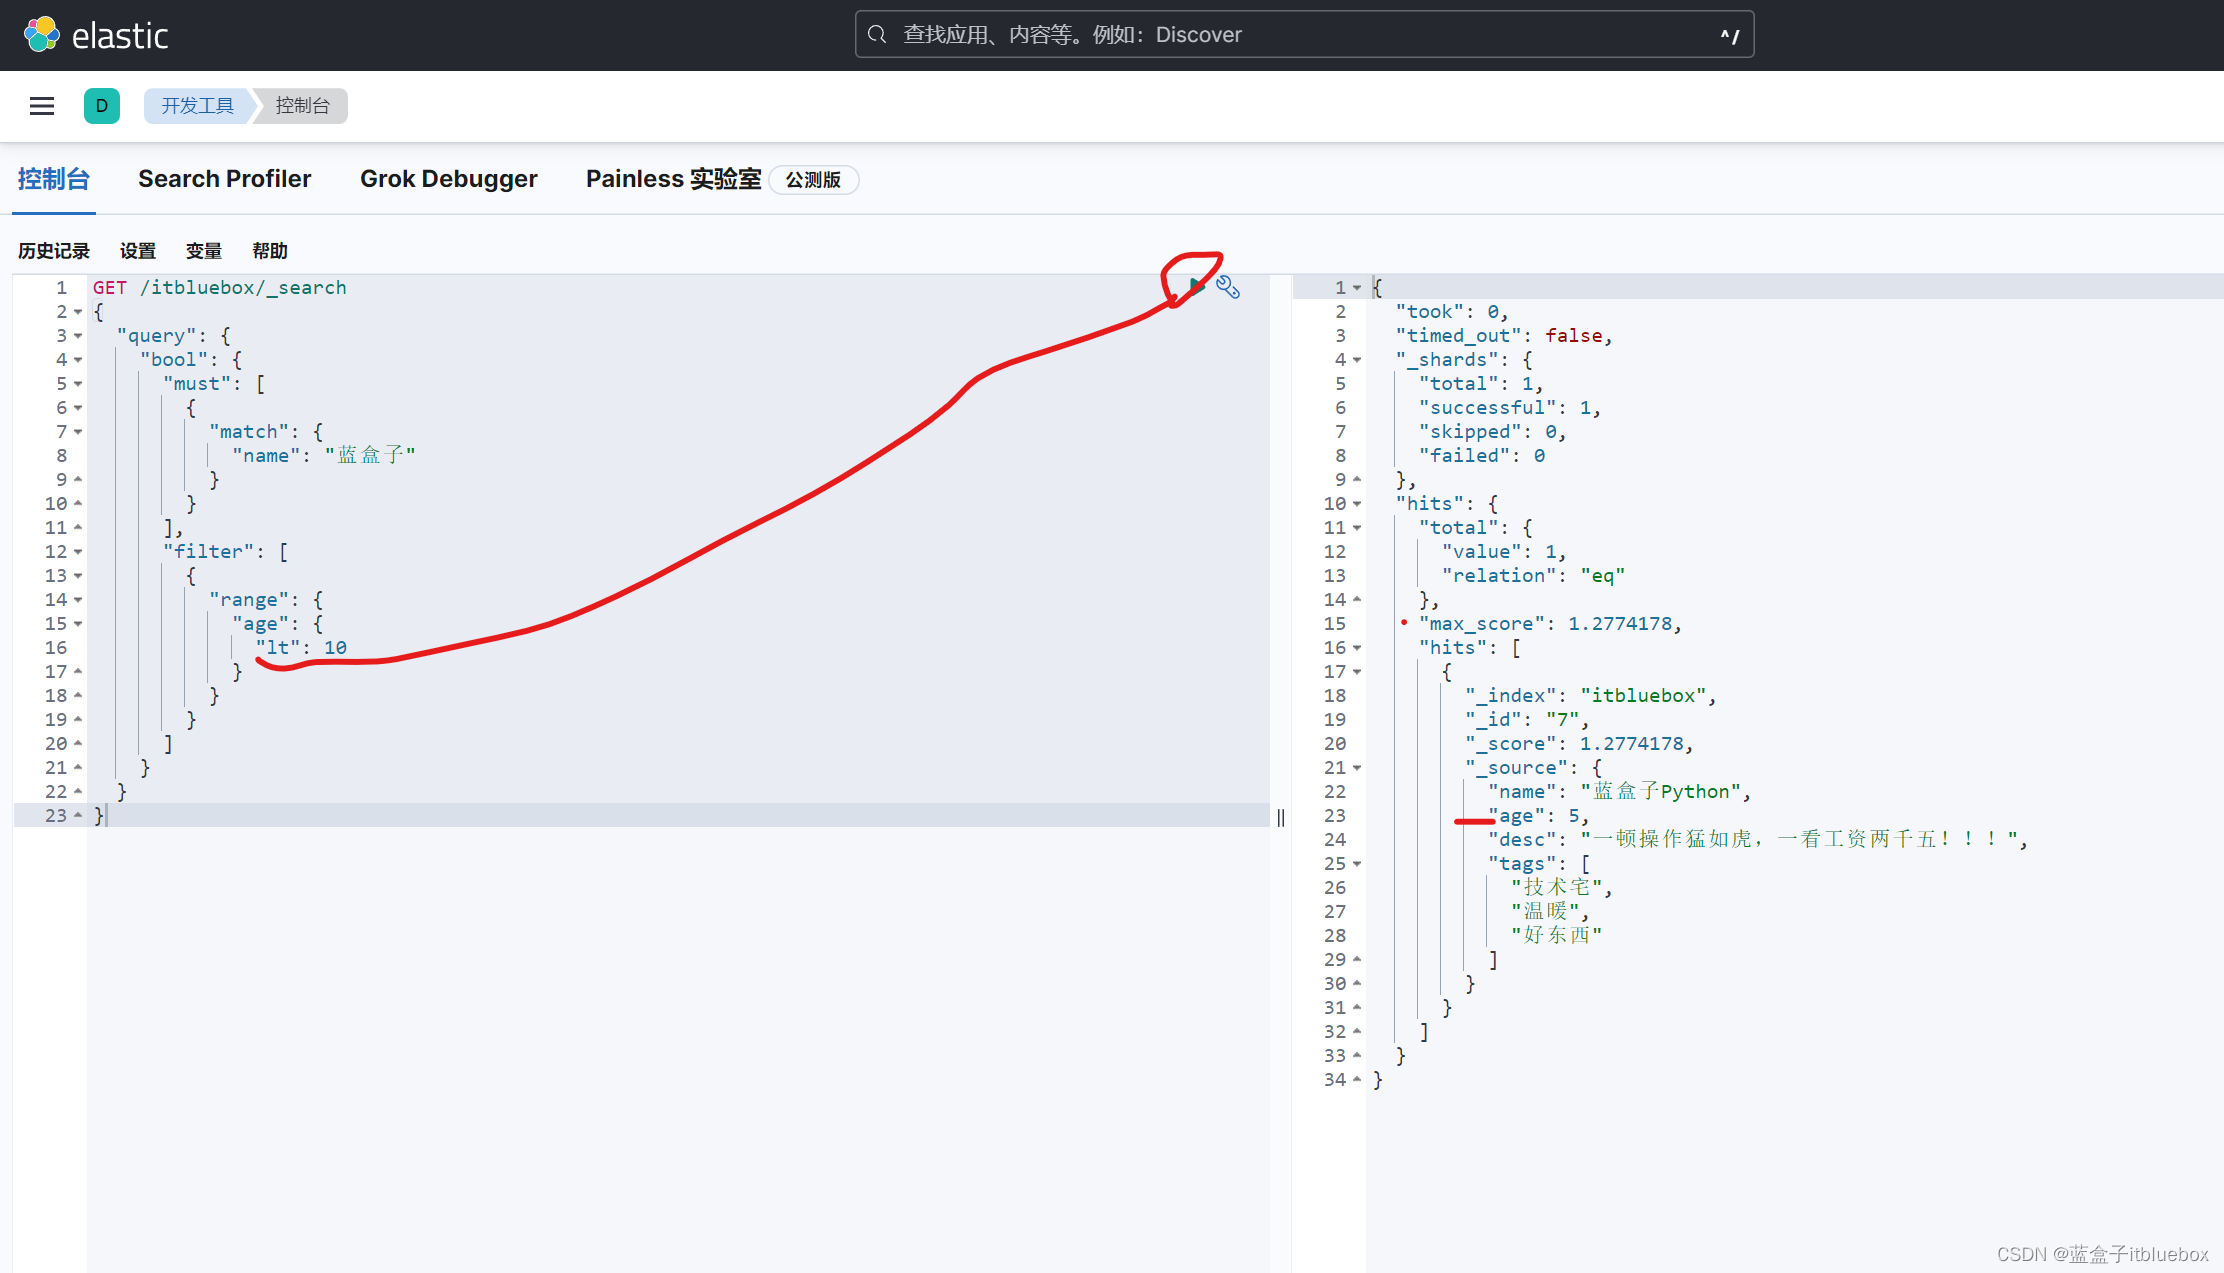This screenshot has height=1273, width=2224.
Task: Click the green D space avatar
Action: pos(101,106)
